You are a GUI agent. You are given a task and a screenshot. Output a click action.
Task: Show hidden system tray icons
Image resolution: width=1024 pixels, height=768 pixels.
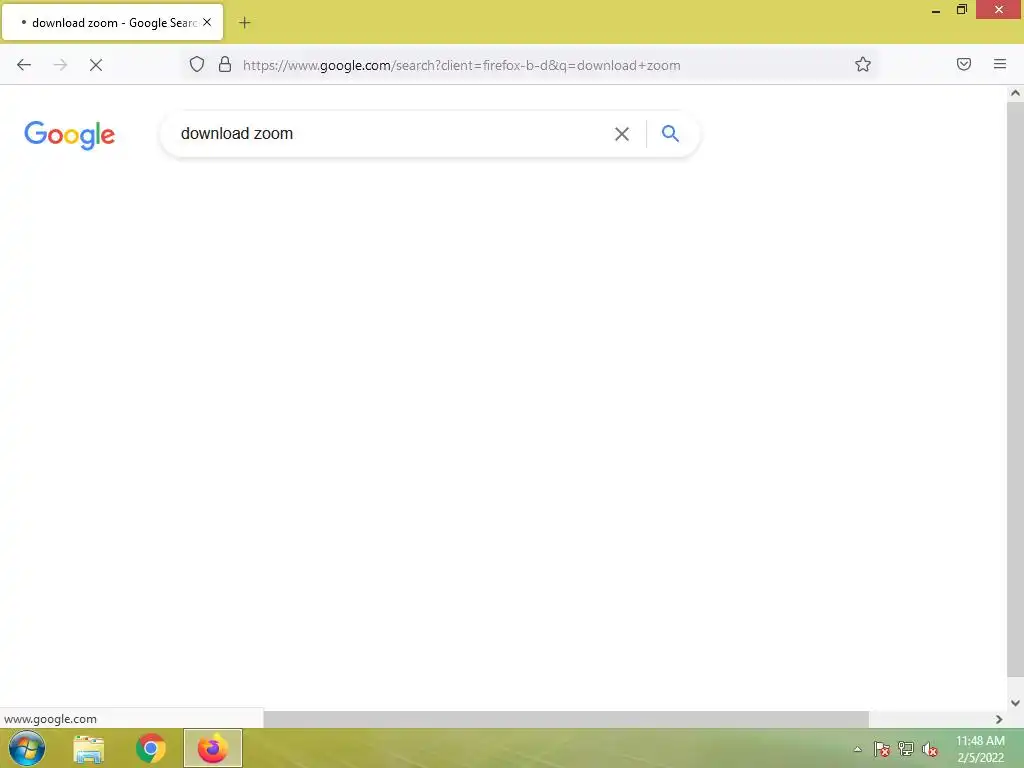pyautogui.click(x=857, y=749)
